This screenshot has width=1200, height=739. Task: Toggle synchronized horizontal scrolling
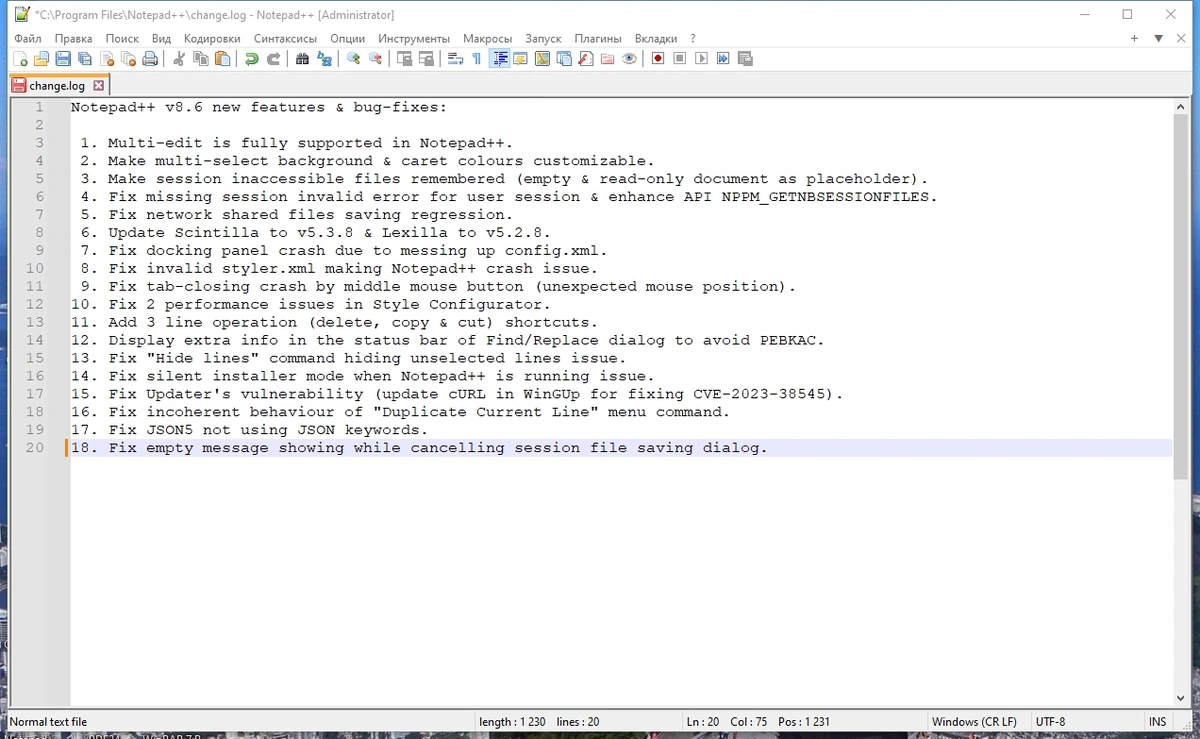pos(426,59)
